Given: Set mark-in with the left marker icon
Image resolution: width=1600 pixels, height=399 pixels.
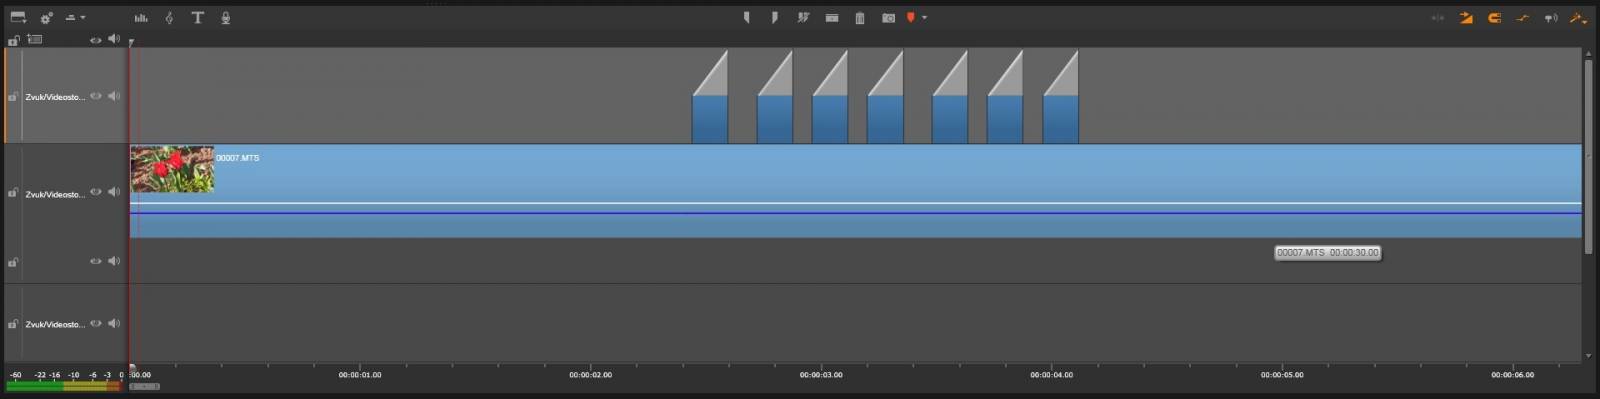Looking at the screenshot, I should pyautogui.click(x=747, y=18).
